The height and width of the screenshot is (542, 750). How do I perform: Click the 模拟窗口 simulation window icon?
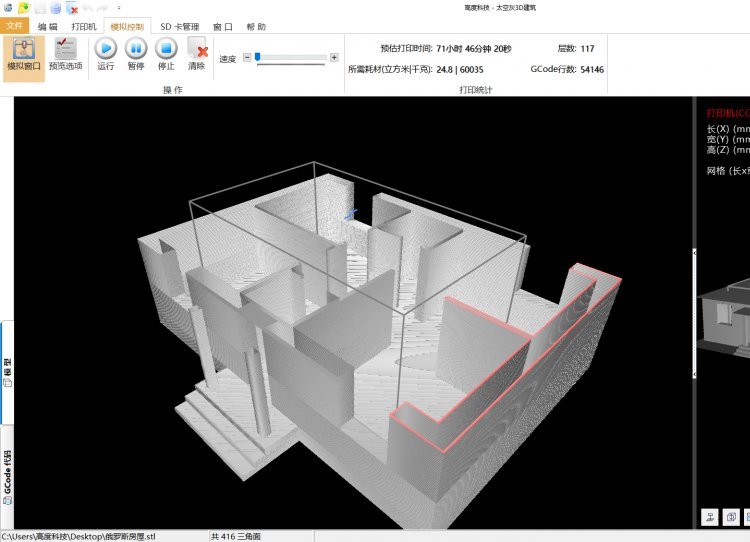22,56
